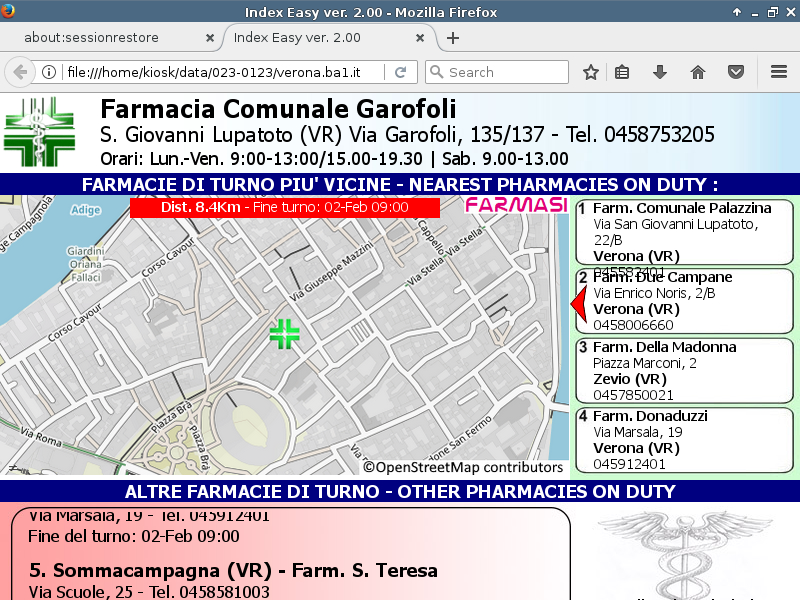Image resolution: width=800 pixels, height=600 pixels.
Task: Go to the browser home page icon
Action: (x=698, y=72)
